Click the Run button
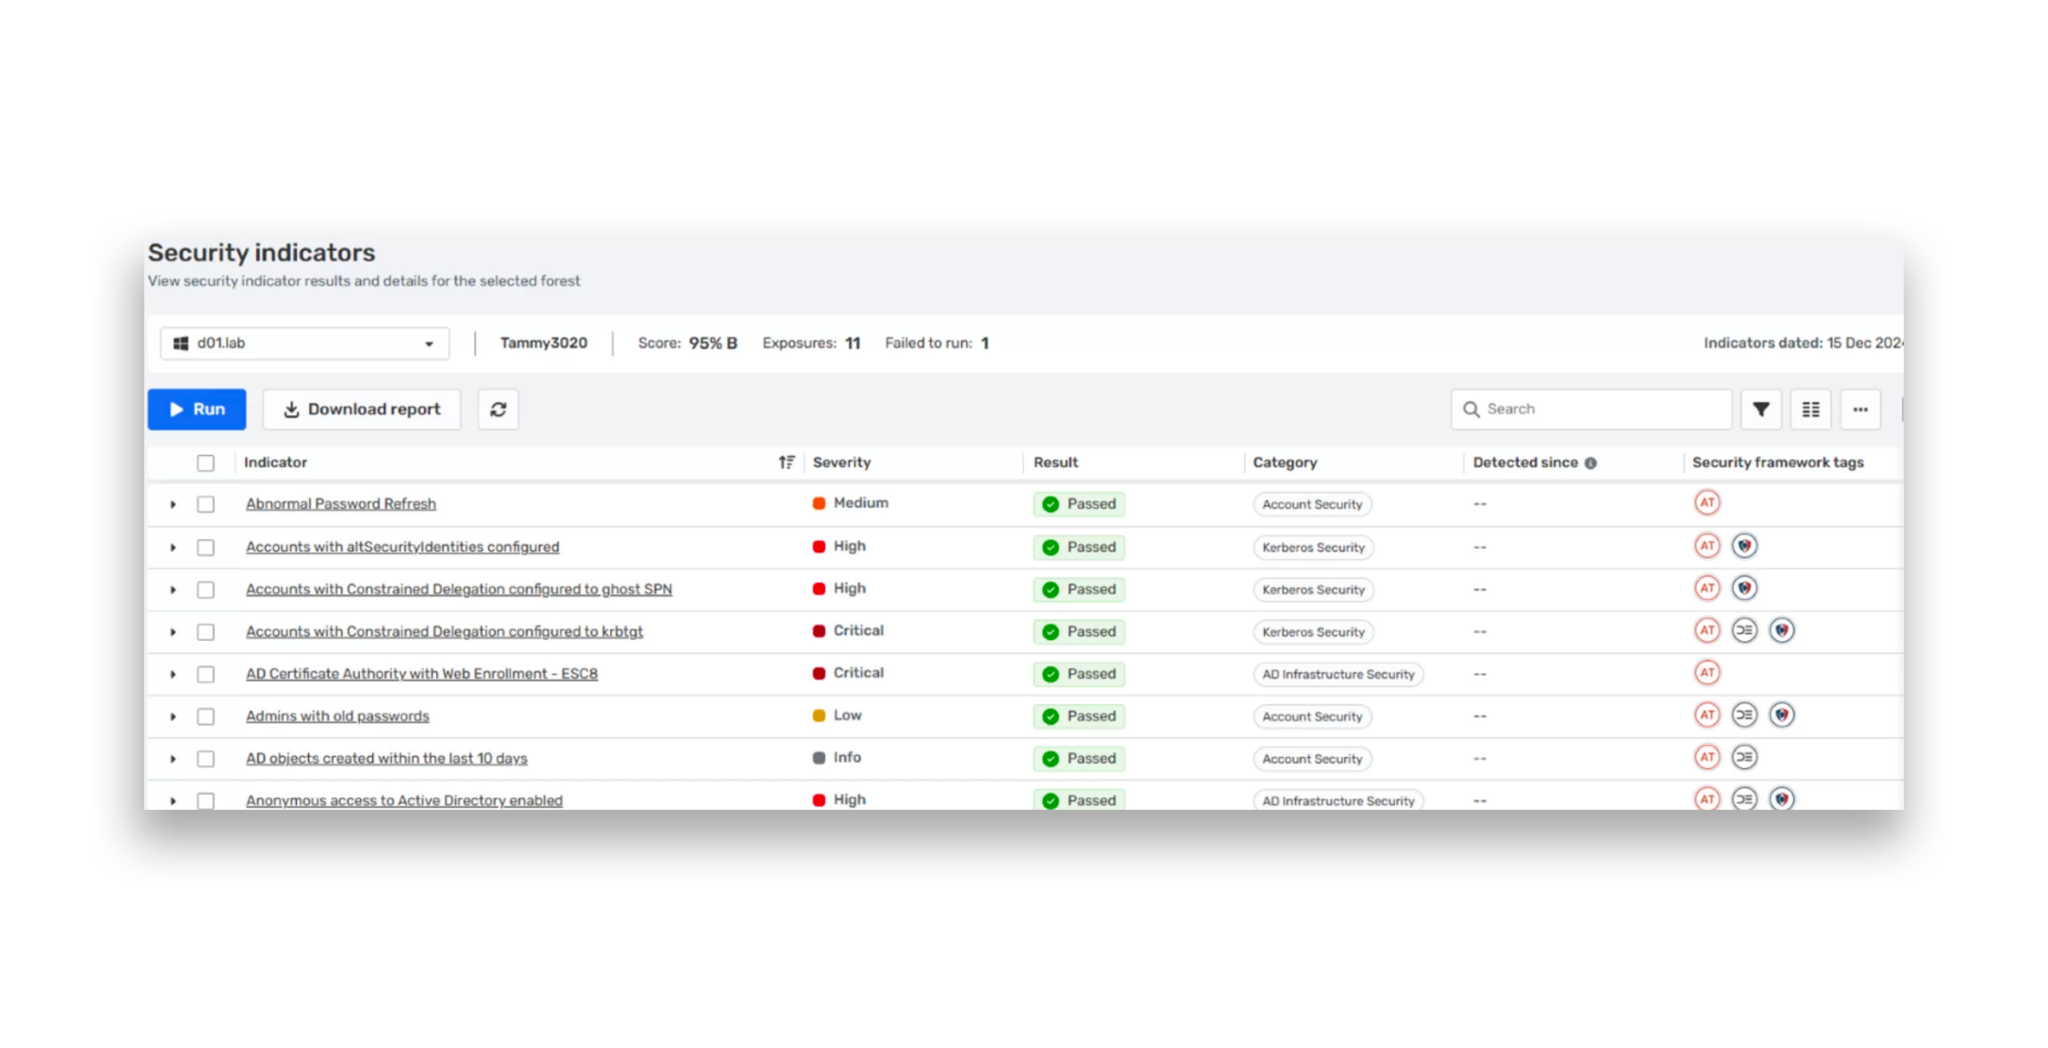This screenshot has width=2048, height=1048. pos(196,409)
